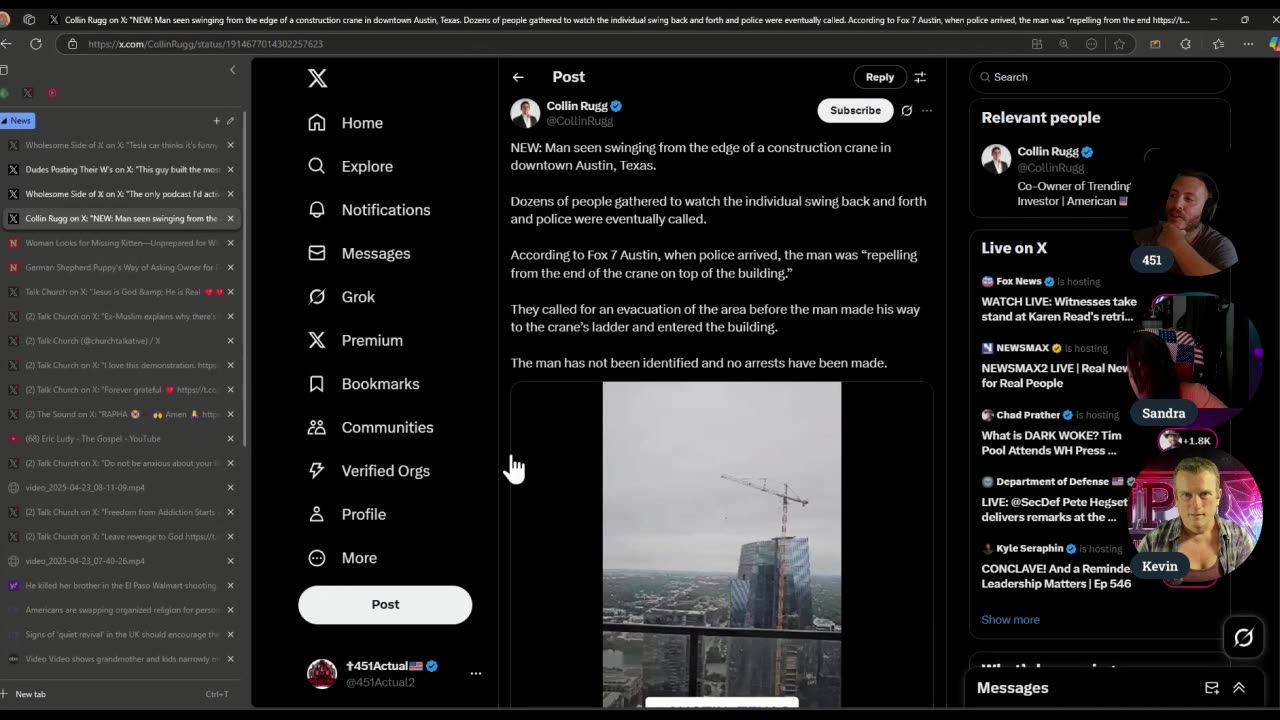1280x720 pixels.
Task: Click the vertical tabs pane scrollbar
Action: coord(245,280)
